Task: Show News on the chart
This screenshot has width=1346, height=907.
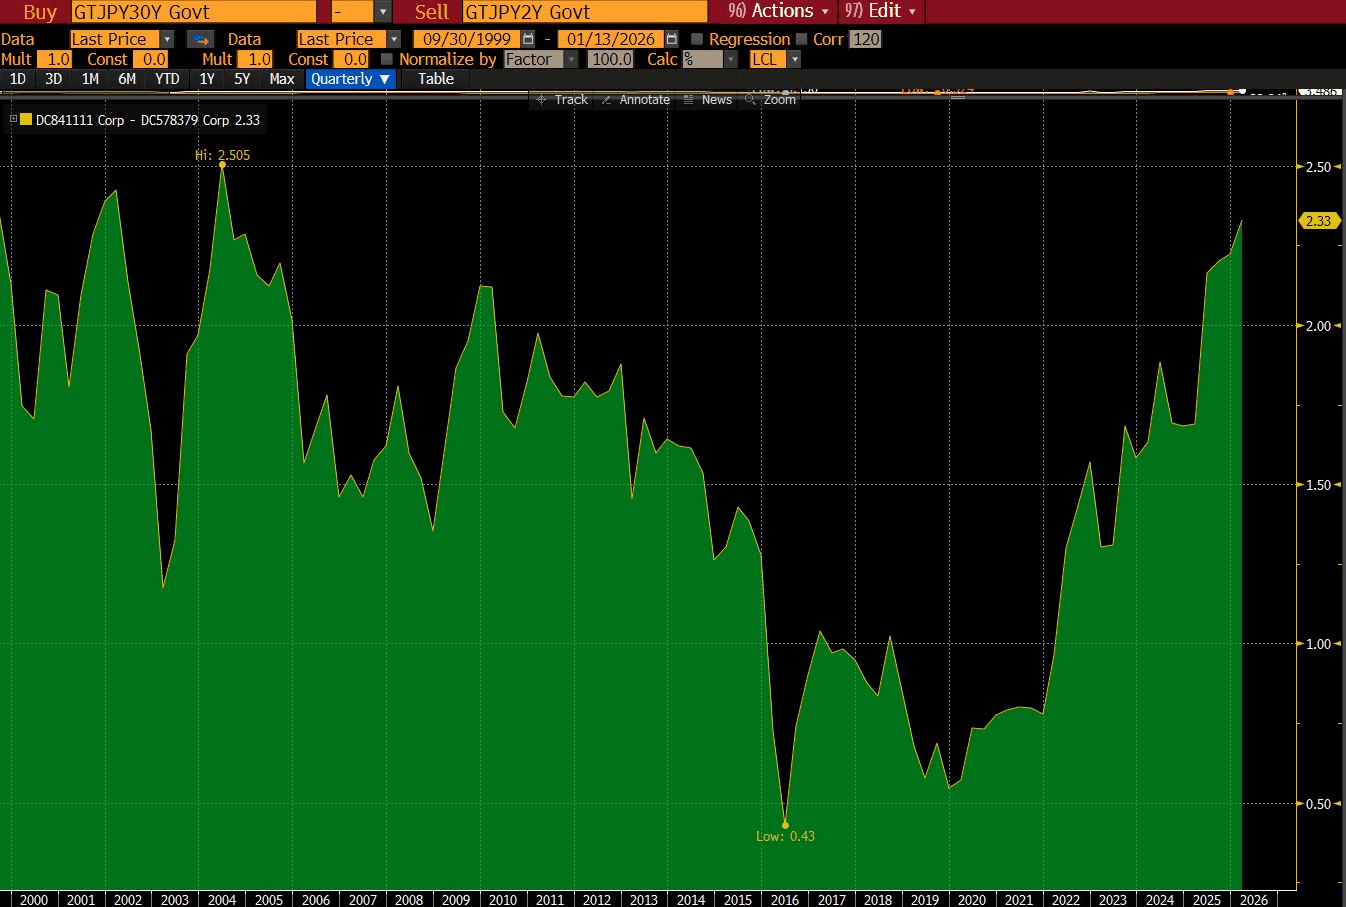Action: (707, 100)
